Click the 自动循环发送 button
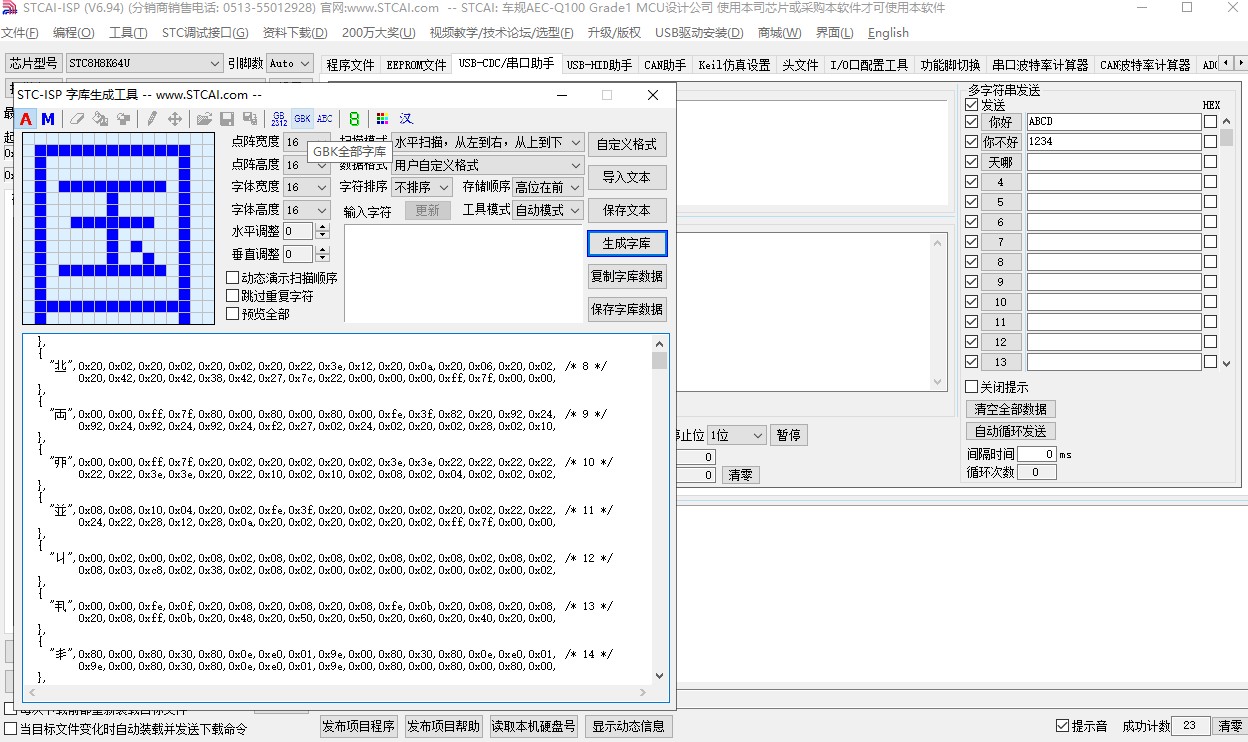 tap(1011, 431)
